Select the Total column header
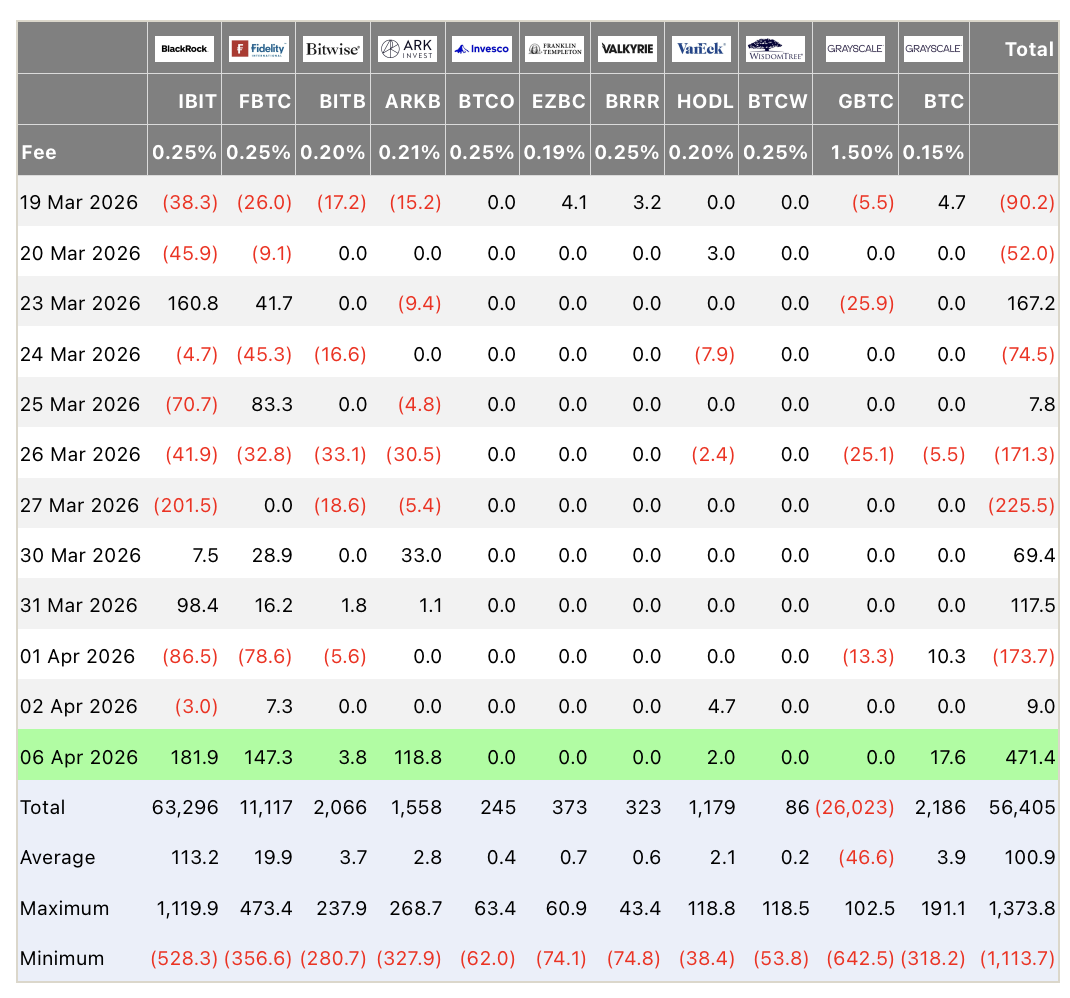 1029,49
